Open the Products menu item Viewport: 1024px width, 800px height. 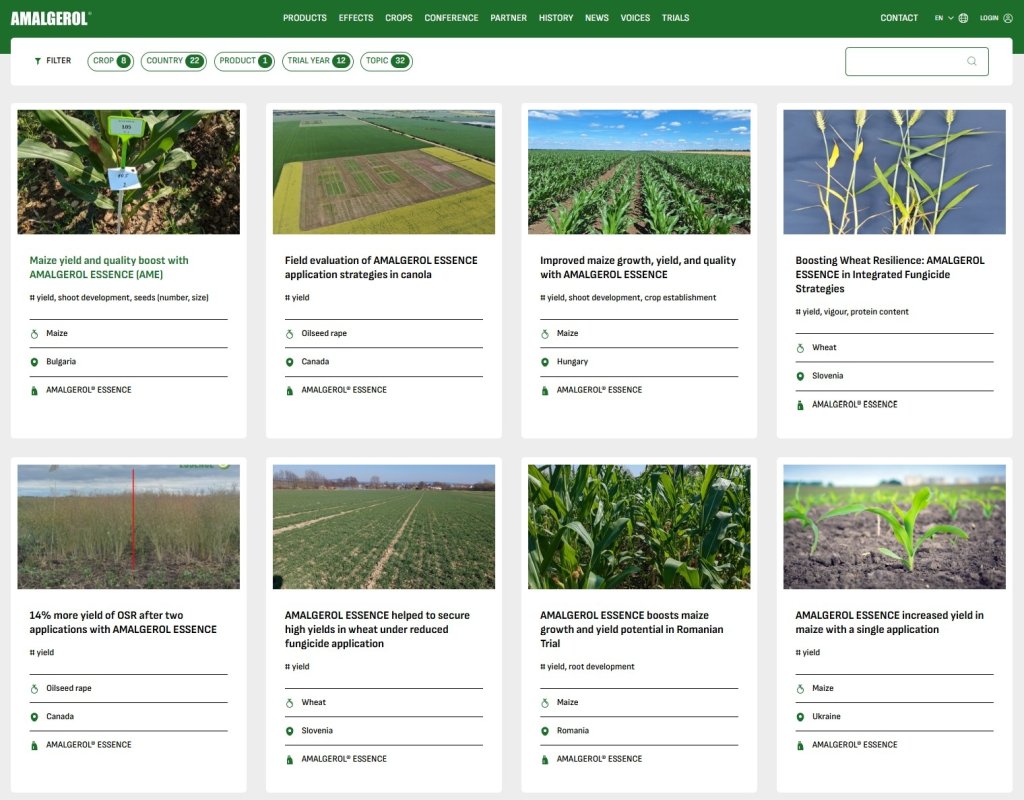(304, 18)
